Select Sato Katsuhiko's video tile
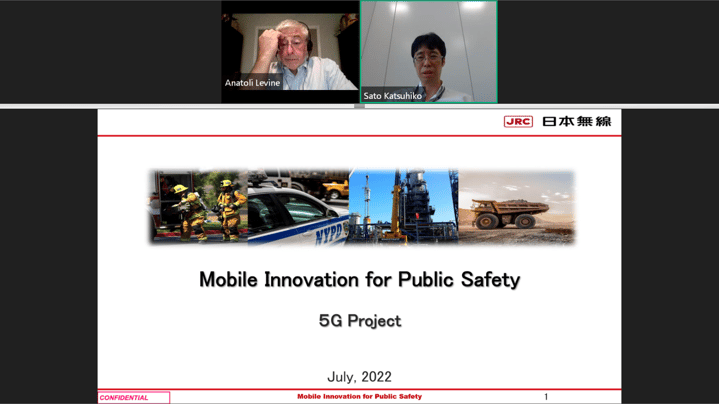 pos(429,52)
